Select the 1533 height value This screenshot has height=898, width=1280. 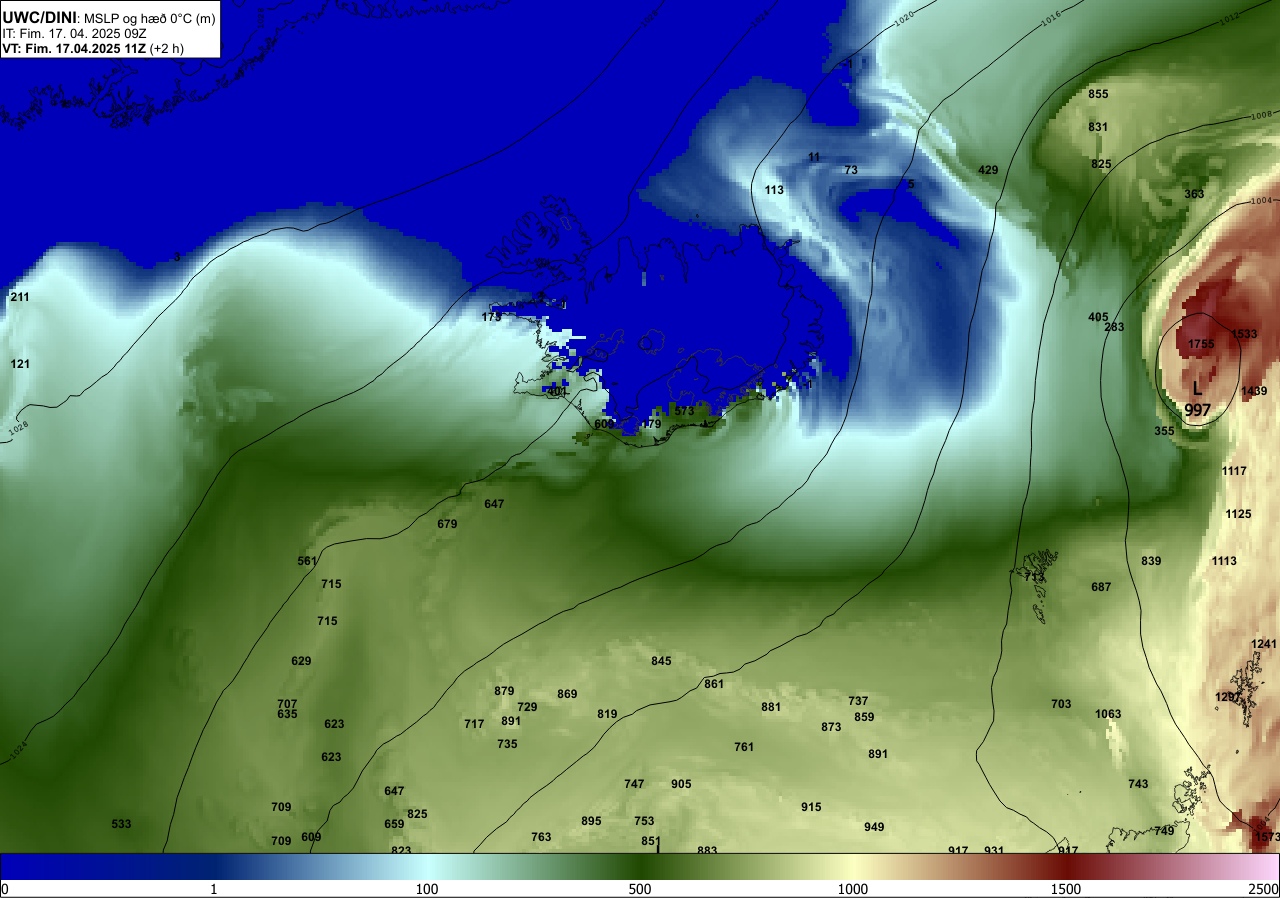[1244, 334]
